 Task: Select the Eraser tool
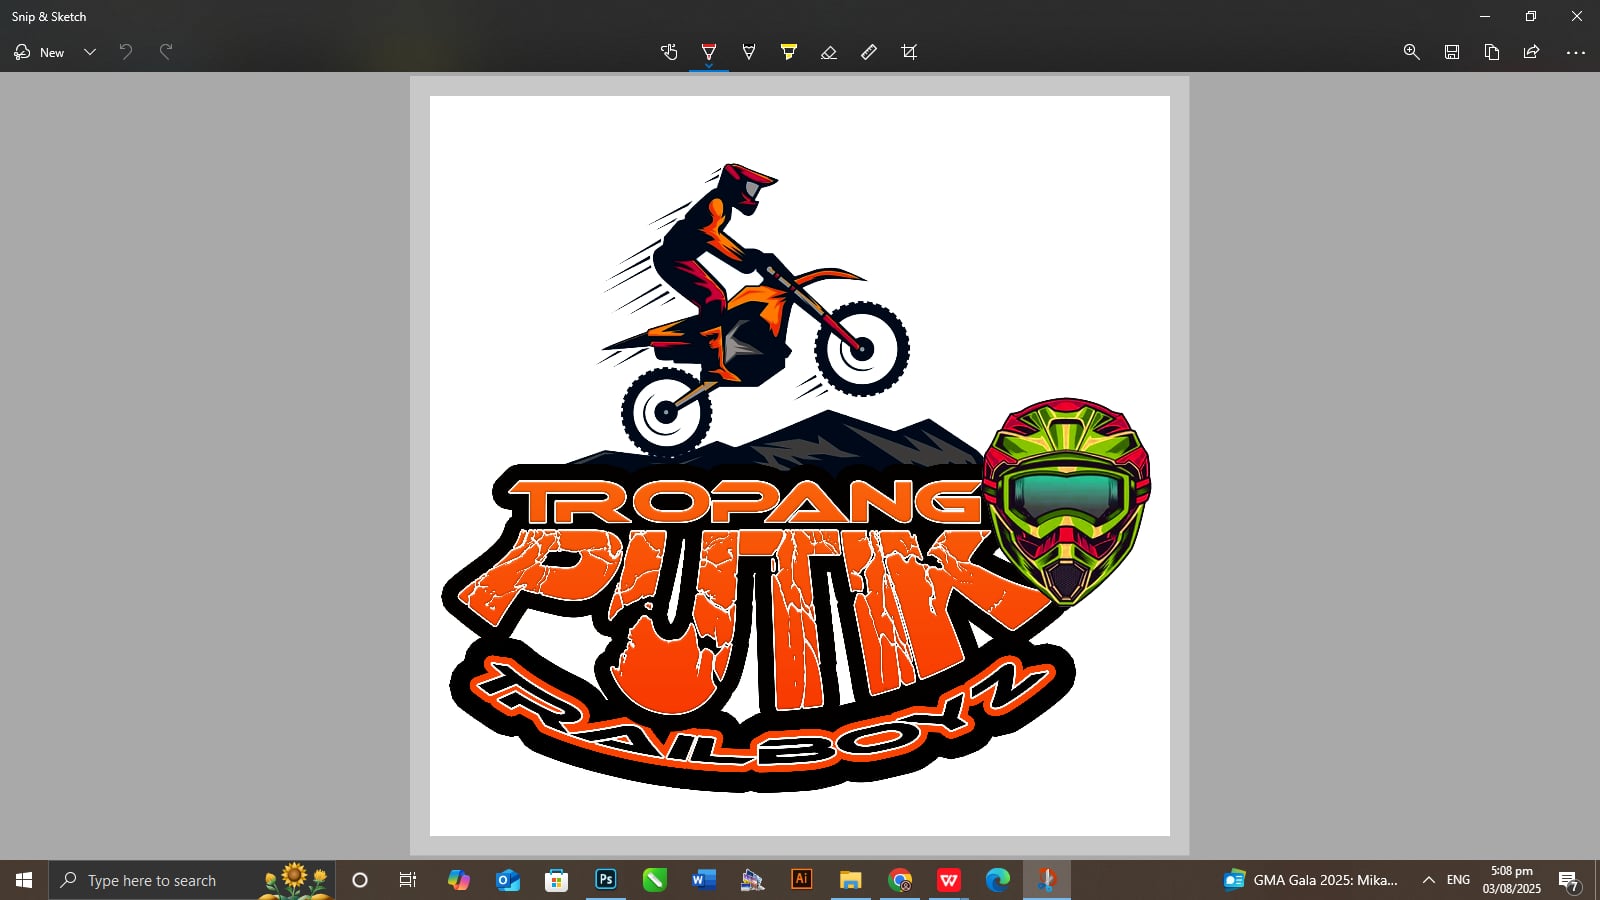829,52
